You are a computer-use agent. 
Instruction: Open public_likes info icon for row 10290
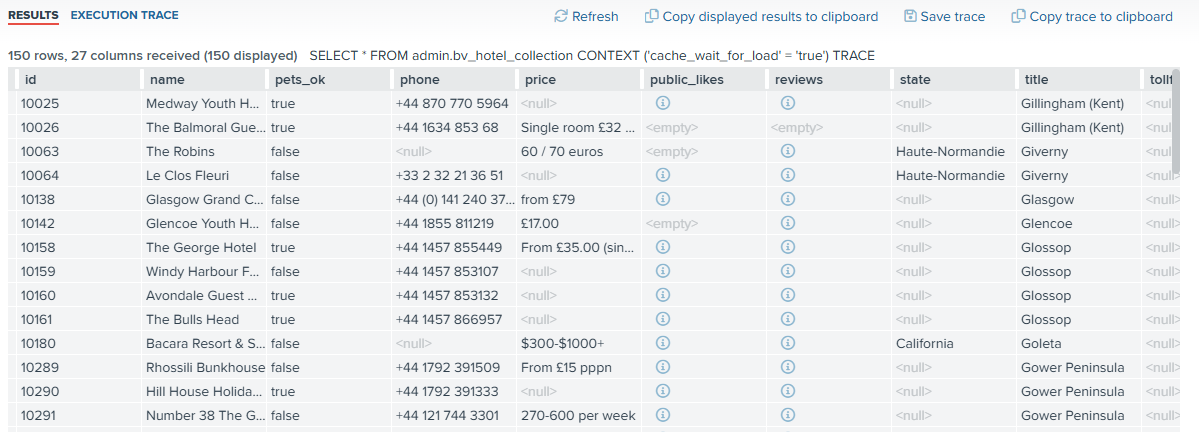[x=663, y=391]
